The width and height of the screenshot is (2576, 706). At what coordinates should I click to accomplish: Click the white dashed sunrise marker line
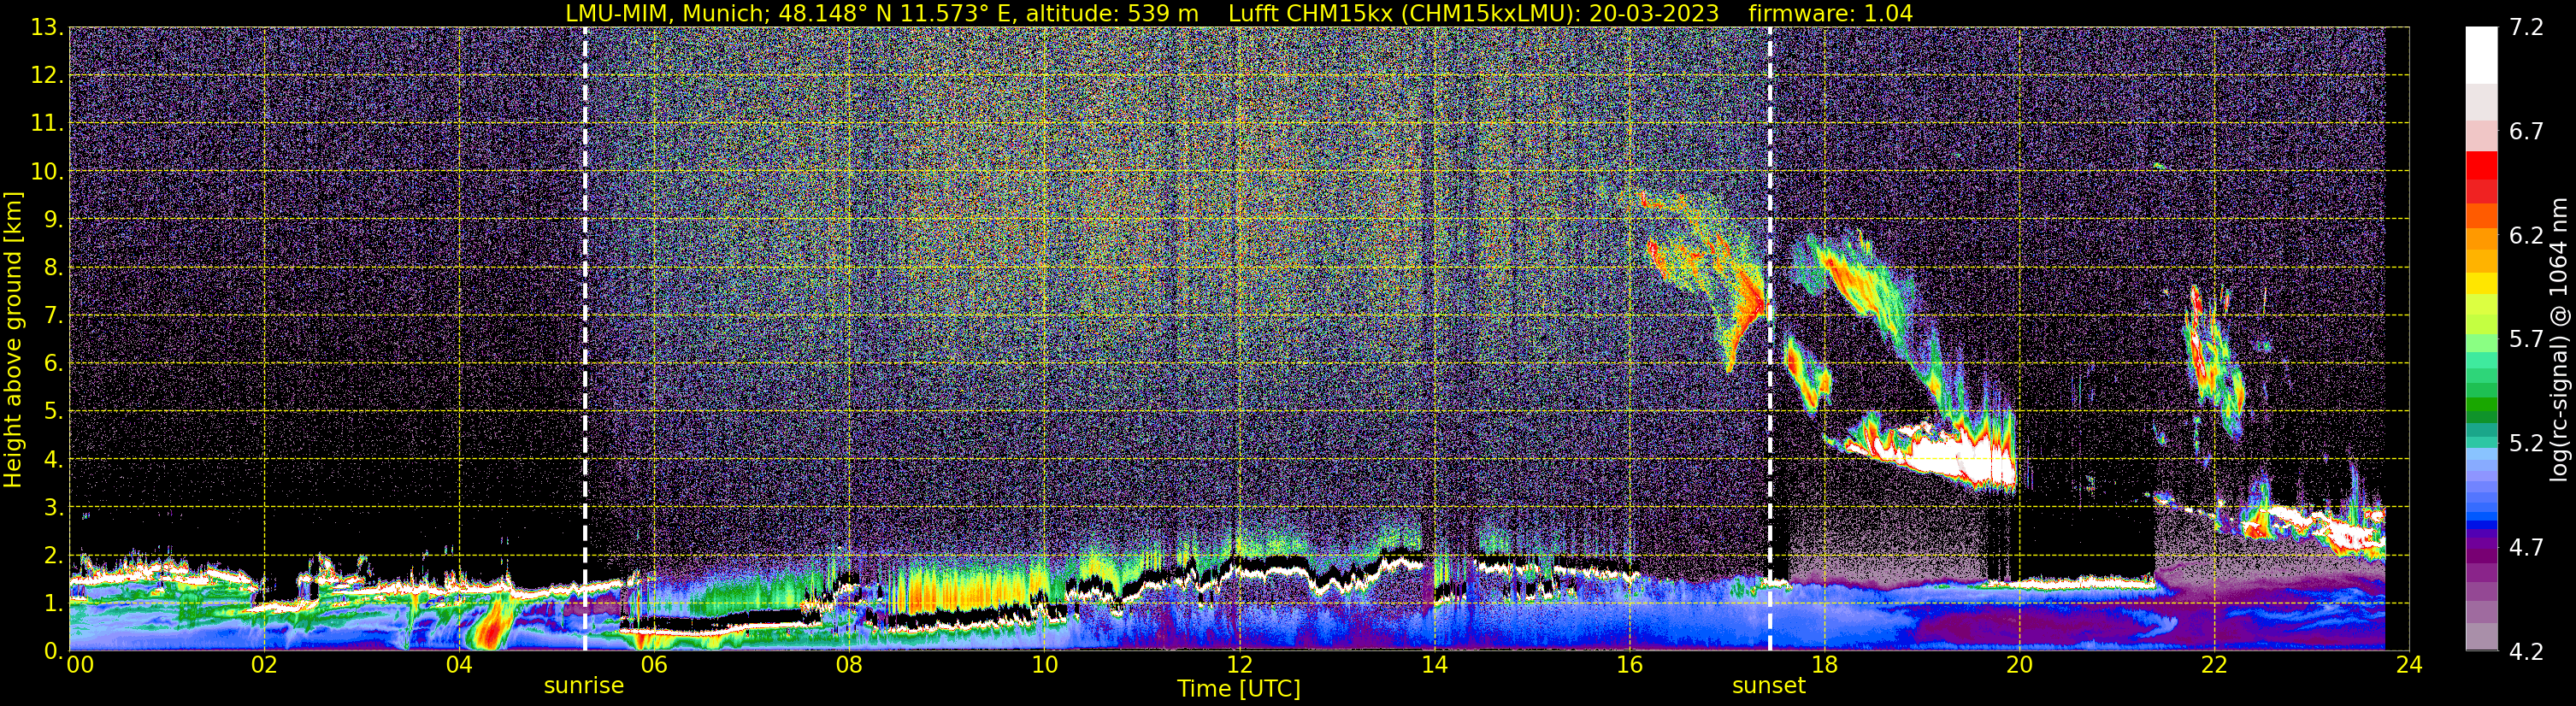[x=585, y=339]
